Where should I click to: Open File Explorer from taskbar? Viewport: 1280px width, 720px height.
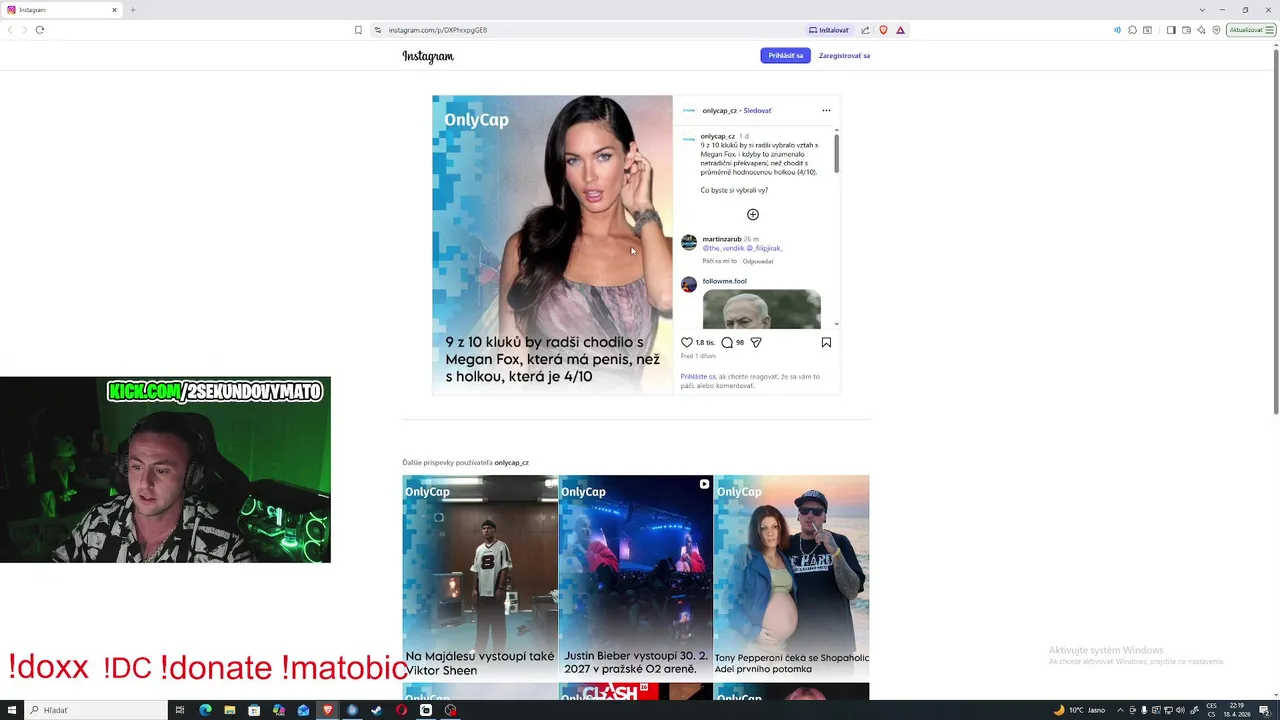click(230, 710)
